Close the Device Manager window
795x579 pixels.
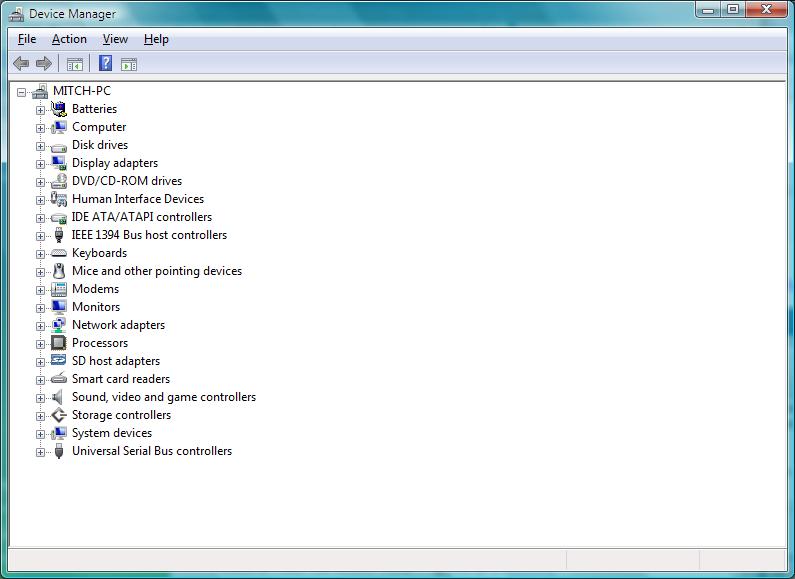(x=766, y=10)
